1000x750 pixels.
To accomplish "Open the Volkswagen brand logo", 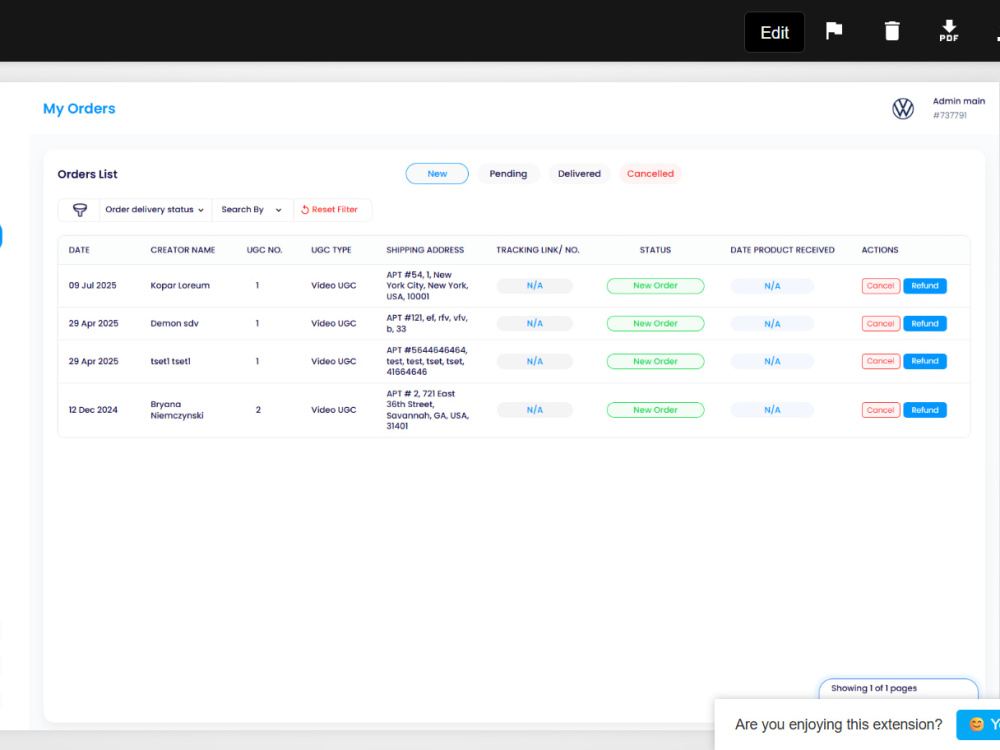I will (902, 108).
